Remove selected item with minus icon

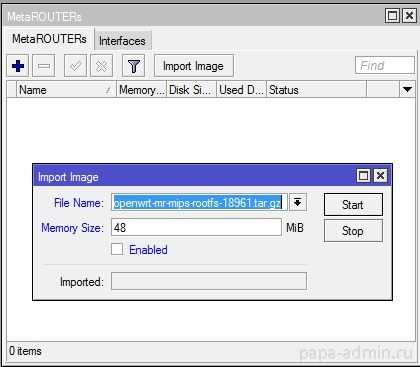44,66
